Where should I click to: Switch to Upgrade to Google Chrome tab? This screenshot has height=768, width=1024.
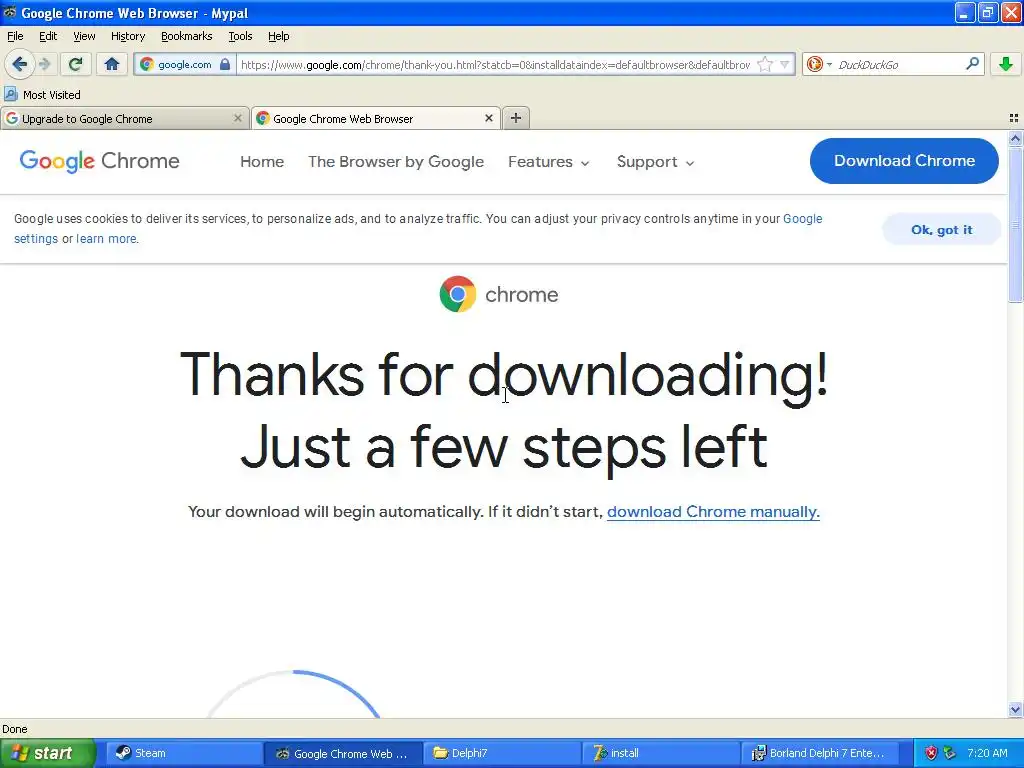coord(124,118)
